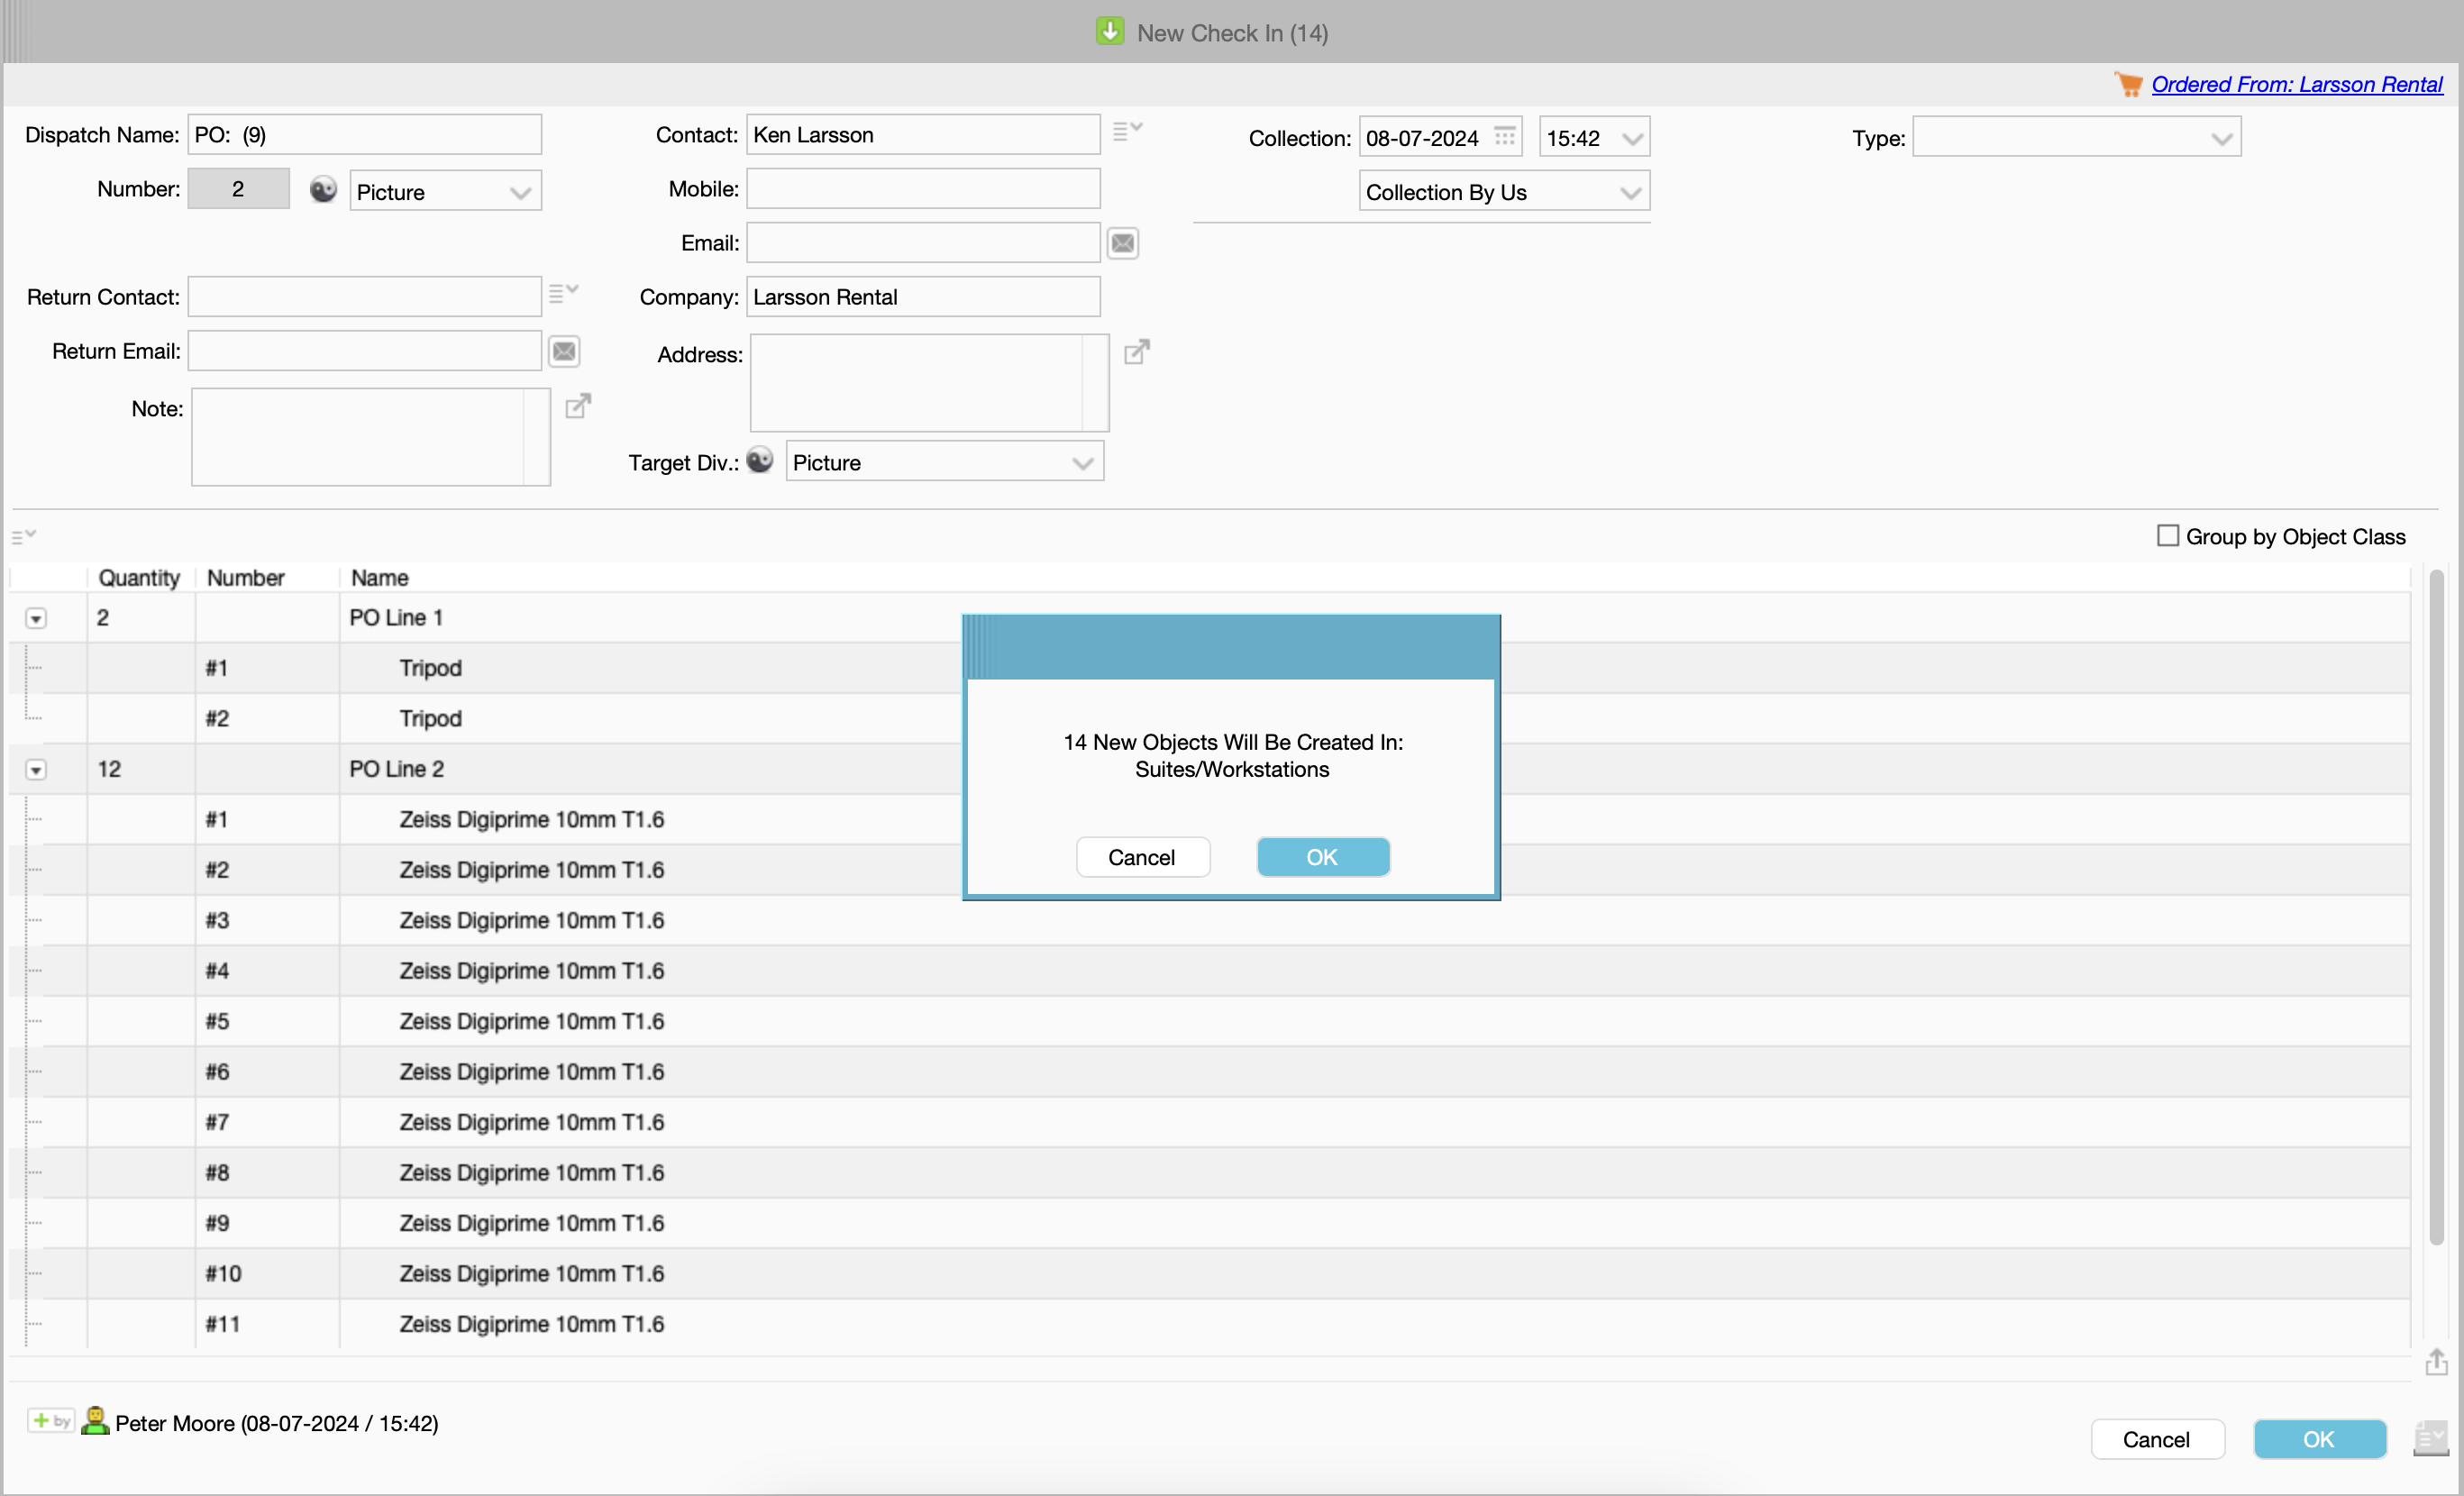The width and height of the screenshot is (2464, 1496).
Task: Collapse the PO Line 2 group
Action: [36, 770]
